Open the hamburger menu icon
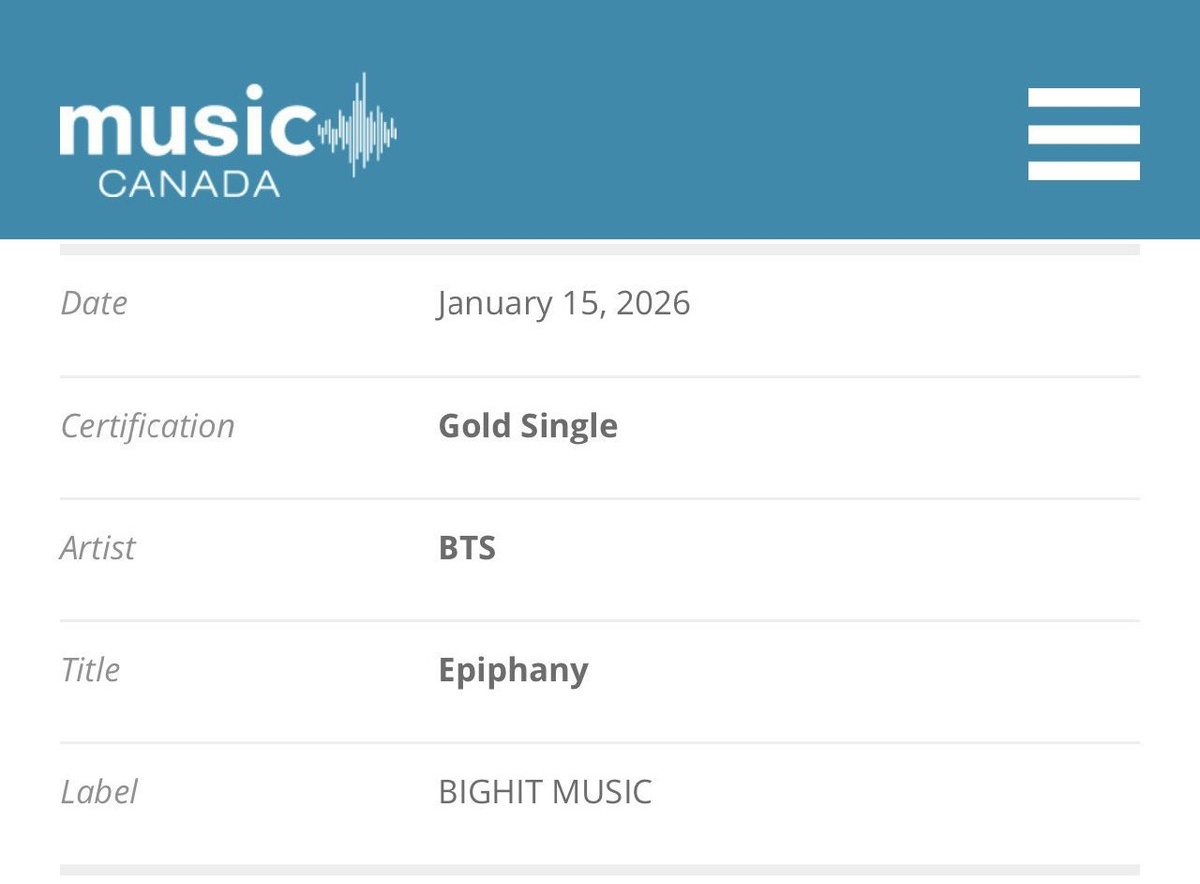This screenshot has width=1200, height=884. (x=1084, y=134)
